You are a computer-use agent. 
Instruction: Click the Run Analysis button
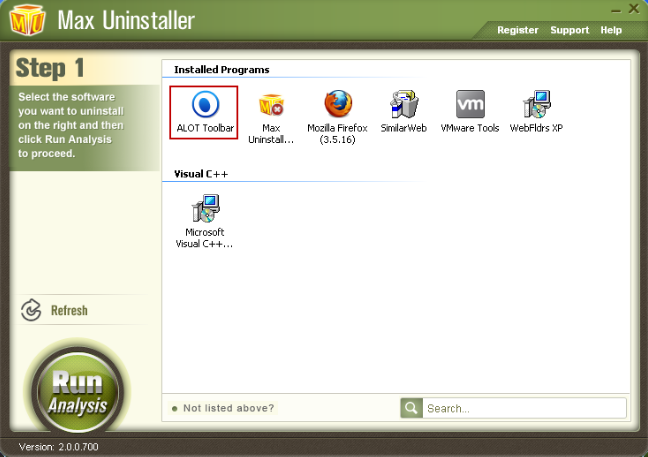(x=78, y=391)
